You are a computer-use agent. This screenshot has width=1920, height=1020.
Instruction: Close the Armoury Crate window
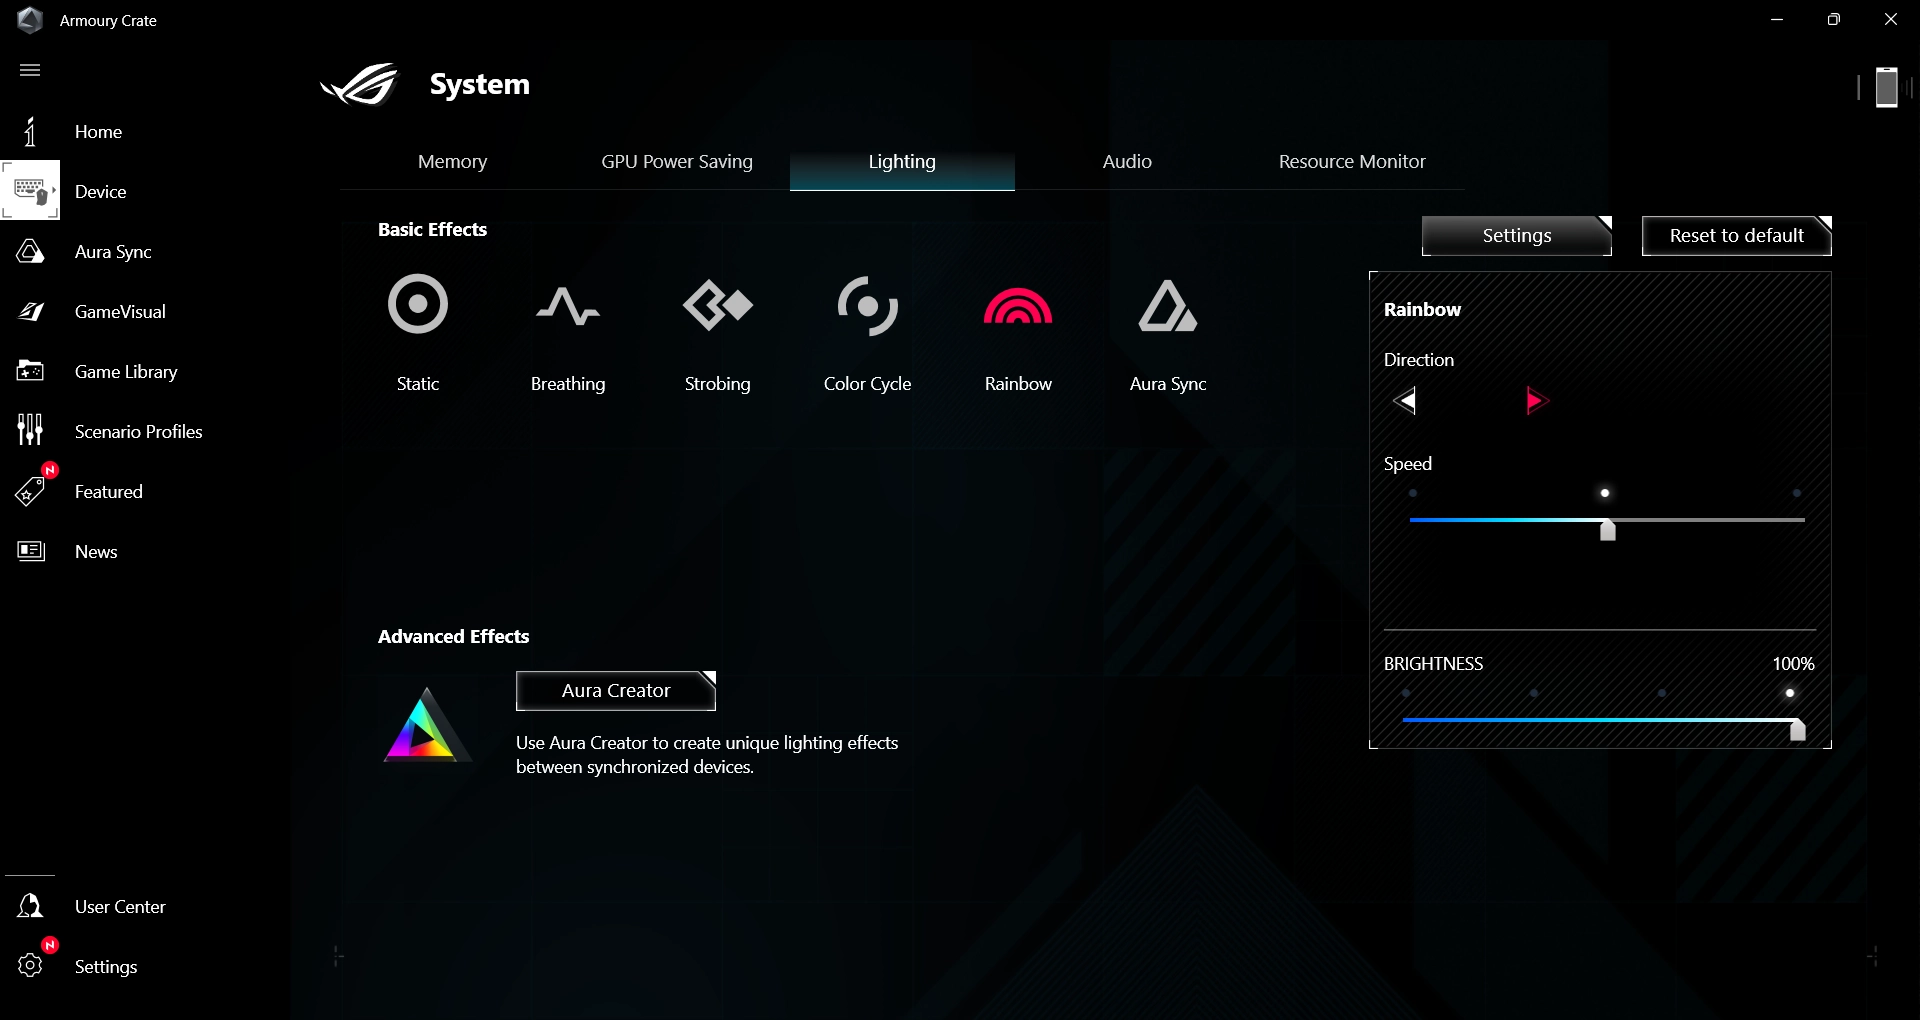[1890, 20]
